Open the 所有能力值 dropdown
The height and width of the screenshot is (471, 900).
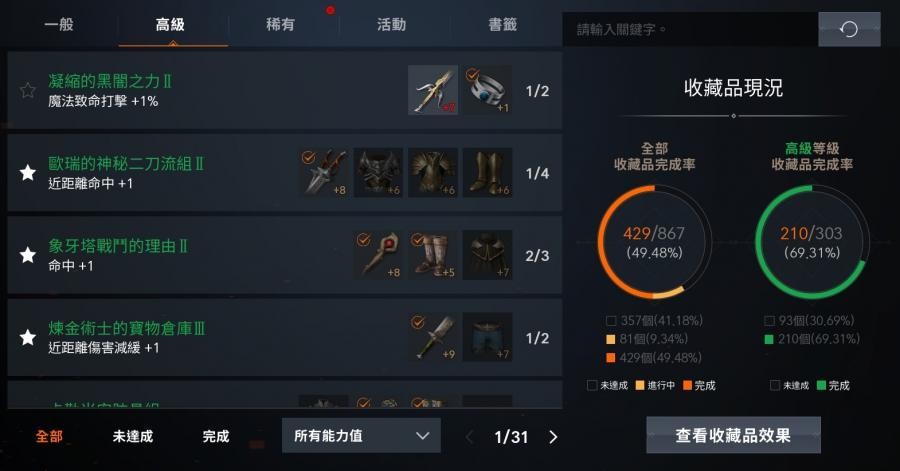361,435
